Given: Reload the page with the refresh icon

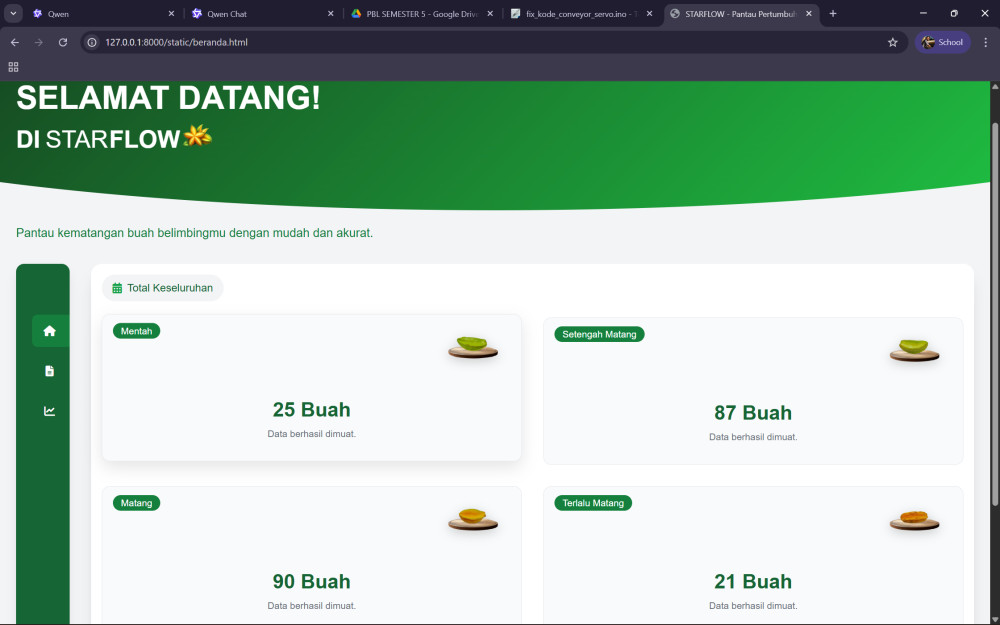Looking at the screenshot, I should point(63,43).
